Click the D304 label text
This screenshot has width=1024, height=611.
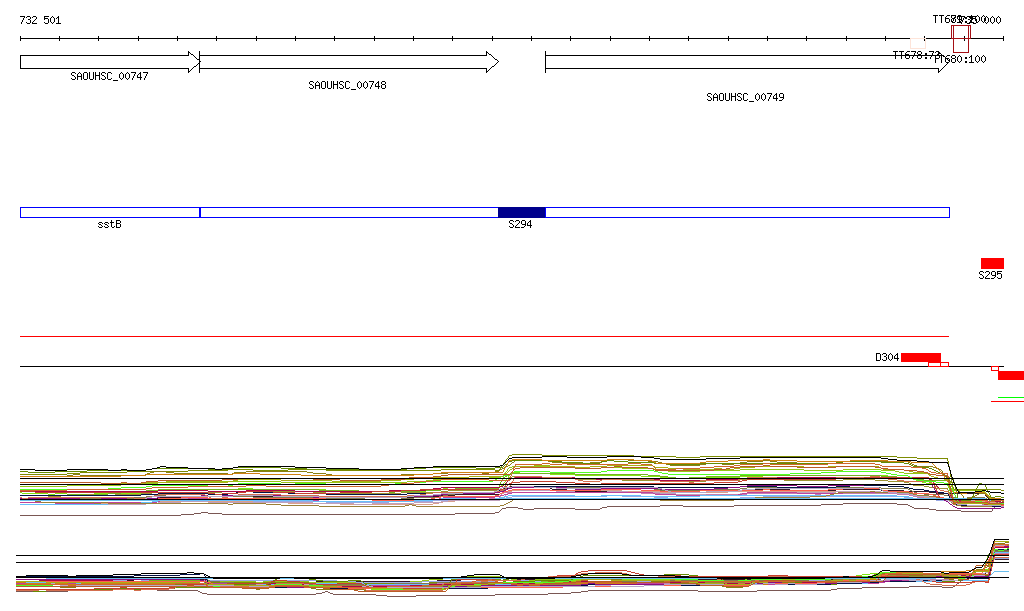[x=887, y=357]
